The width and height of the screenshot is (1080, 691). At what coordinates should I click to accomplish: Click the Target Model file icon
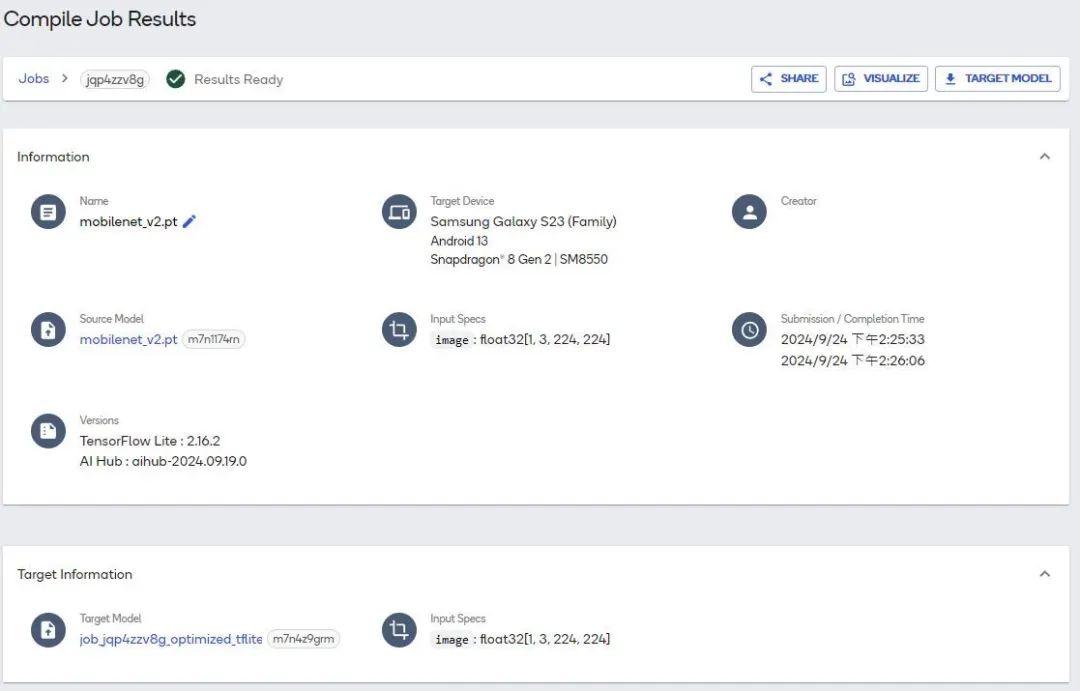(x=48, y=629)
